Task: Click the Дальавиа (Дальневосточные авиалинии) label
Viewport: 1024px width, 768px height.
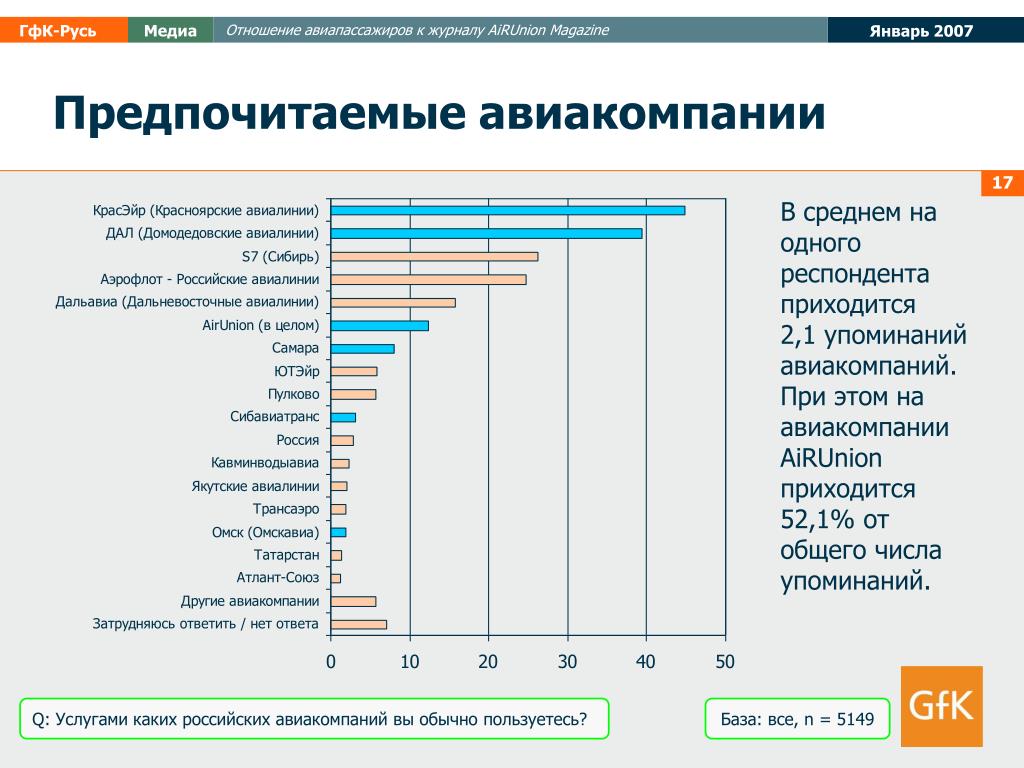Action: coord(187,302)
